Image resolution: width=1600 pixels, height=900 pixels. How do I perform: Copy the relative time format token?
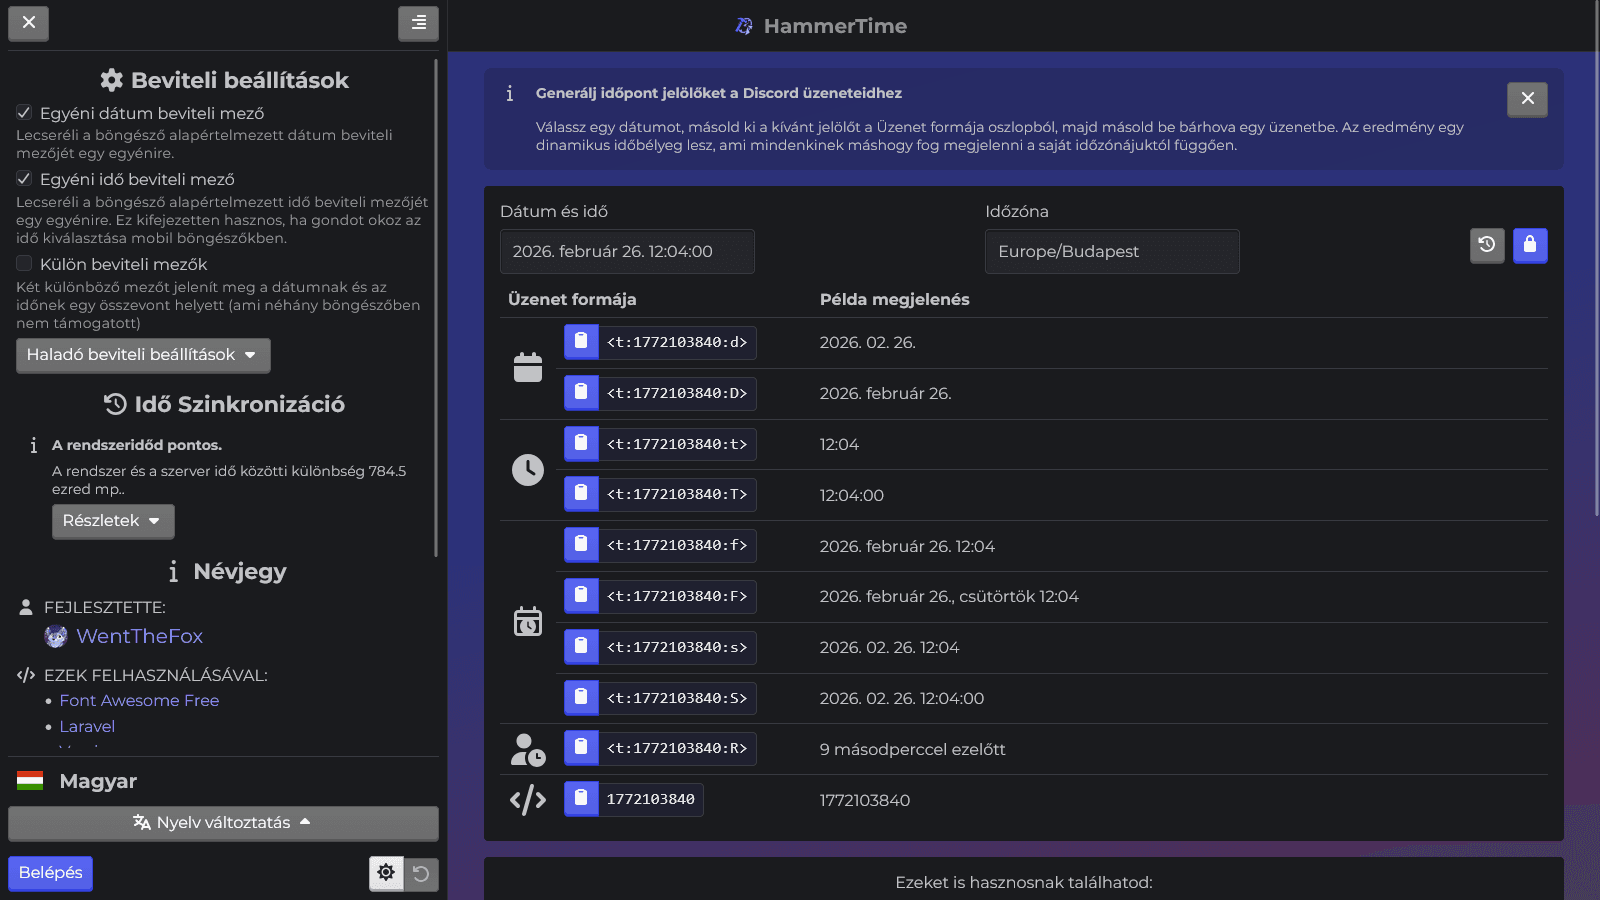(580, 747)
